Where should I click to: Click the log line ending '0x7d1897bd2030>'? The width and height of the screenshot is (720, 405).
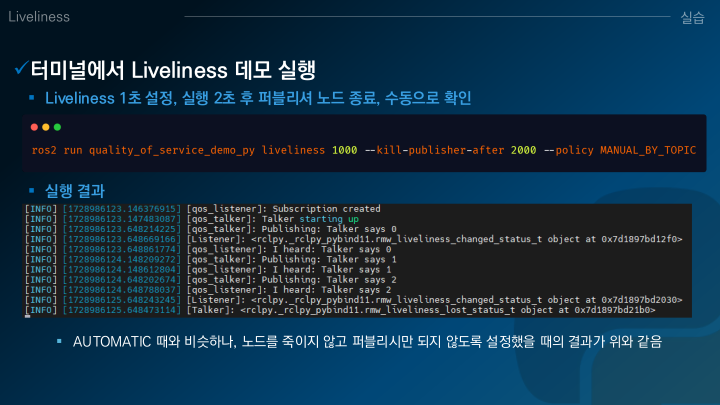coord(354,300)
